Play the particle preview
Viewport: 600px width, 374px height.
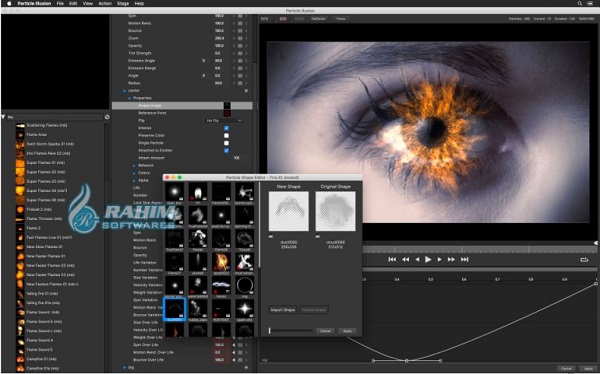(x=428, y=260)
